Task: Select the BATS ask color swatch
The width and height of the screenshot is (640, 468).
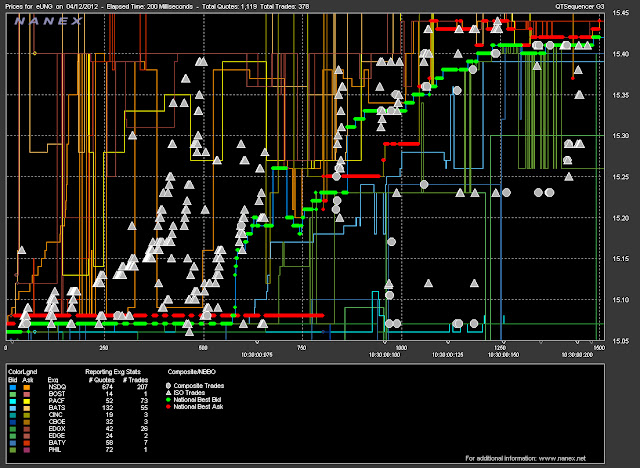Action: 27,408
